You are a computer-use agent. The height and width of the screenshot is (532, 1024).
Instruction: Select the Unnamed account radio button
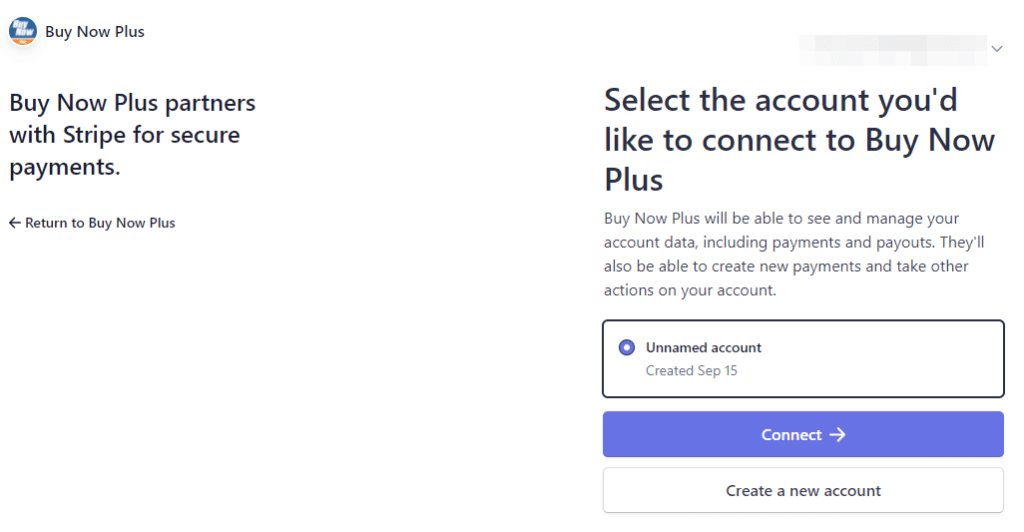pyautogui.click(x=626, y=347)
